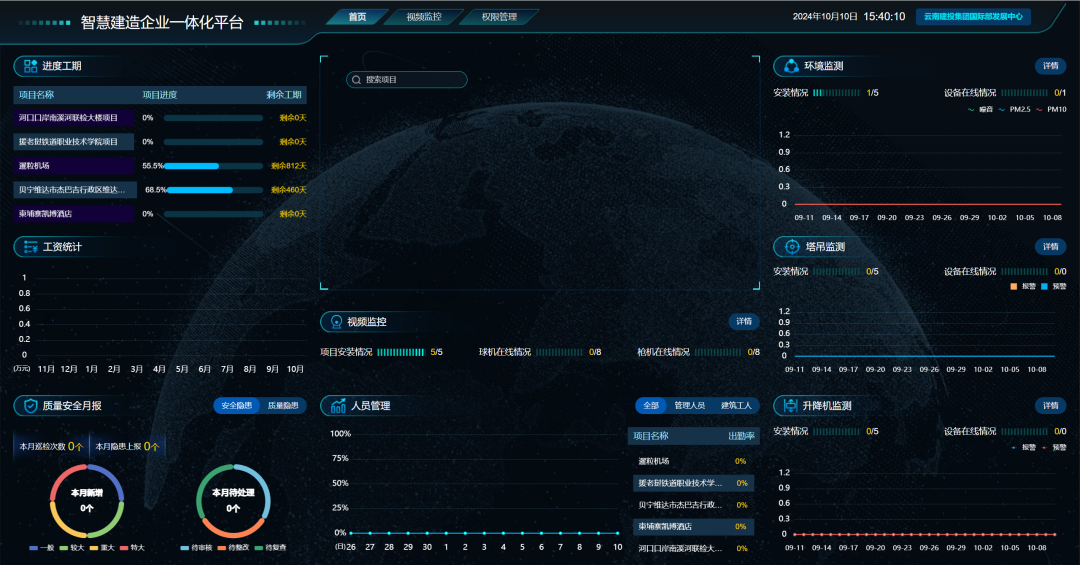Screen dimensions: 1080x565
Task: Click 云南建投集团国际部发展中心 button
Action: point(973,17)
